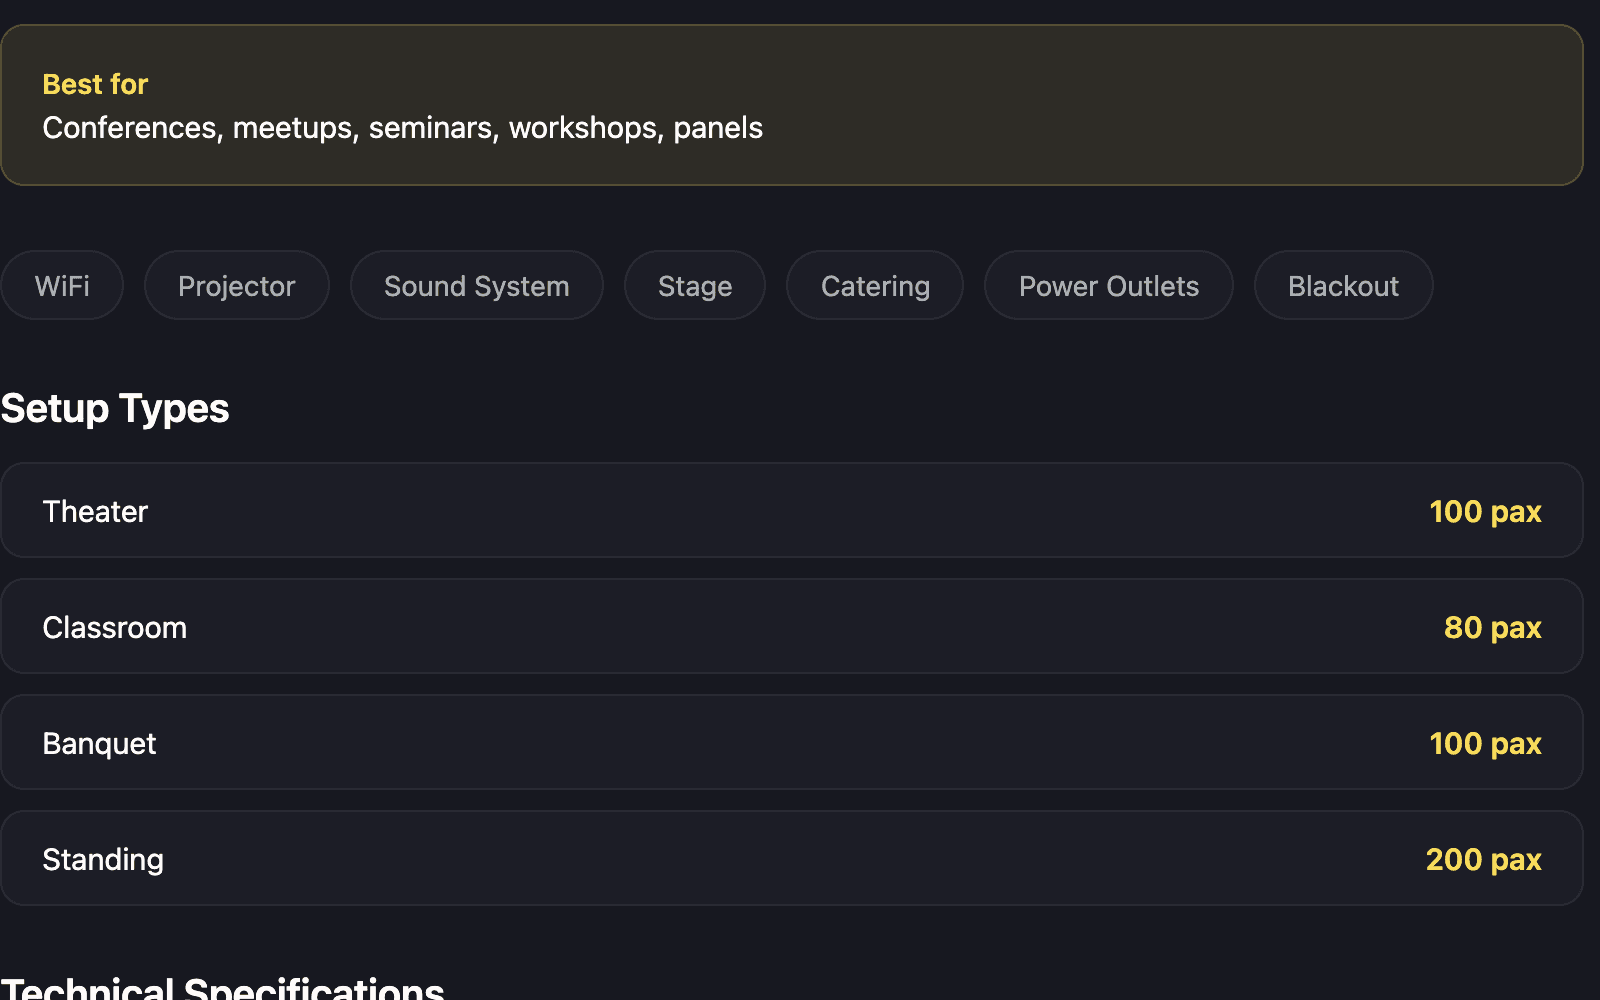1600x1000 pixels.
Task: Click the WiFi amenity tag
Action: tap(62, 286)
